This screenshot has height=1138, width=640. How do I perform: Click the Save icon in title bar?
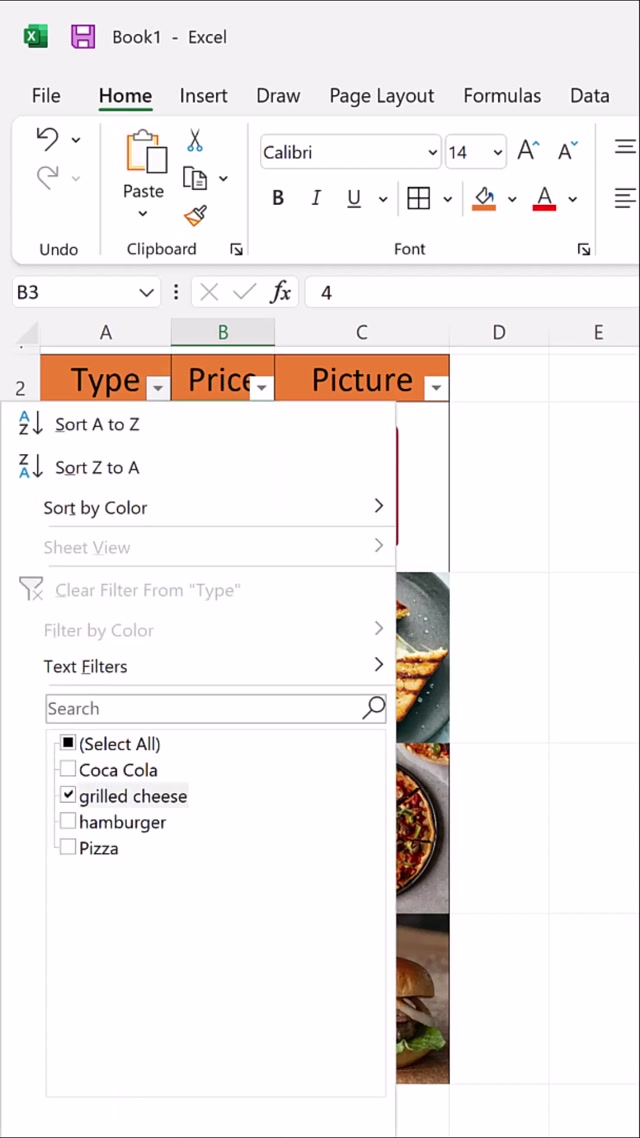[x=83, y=37]
